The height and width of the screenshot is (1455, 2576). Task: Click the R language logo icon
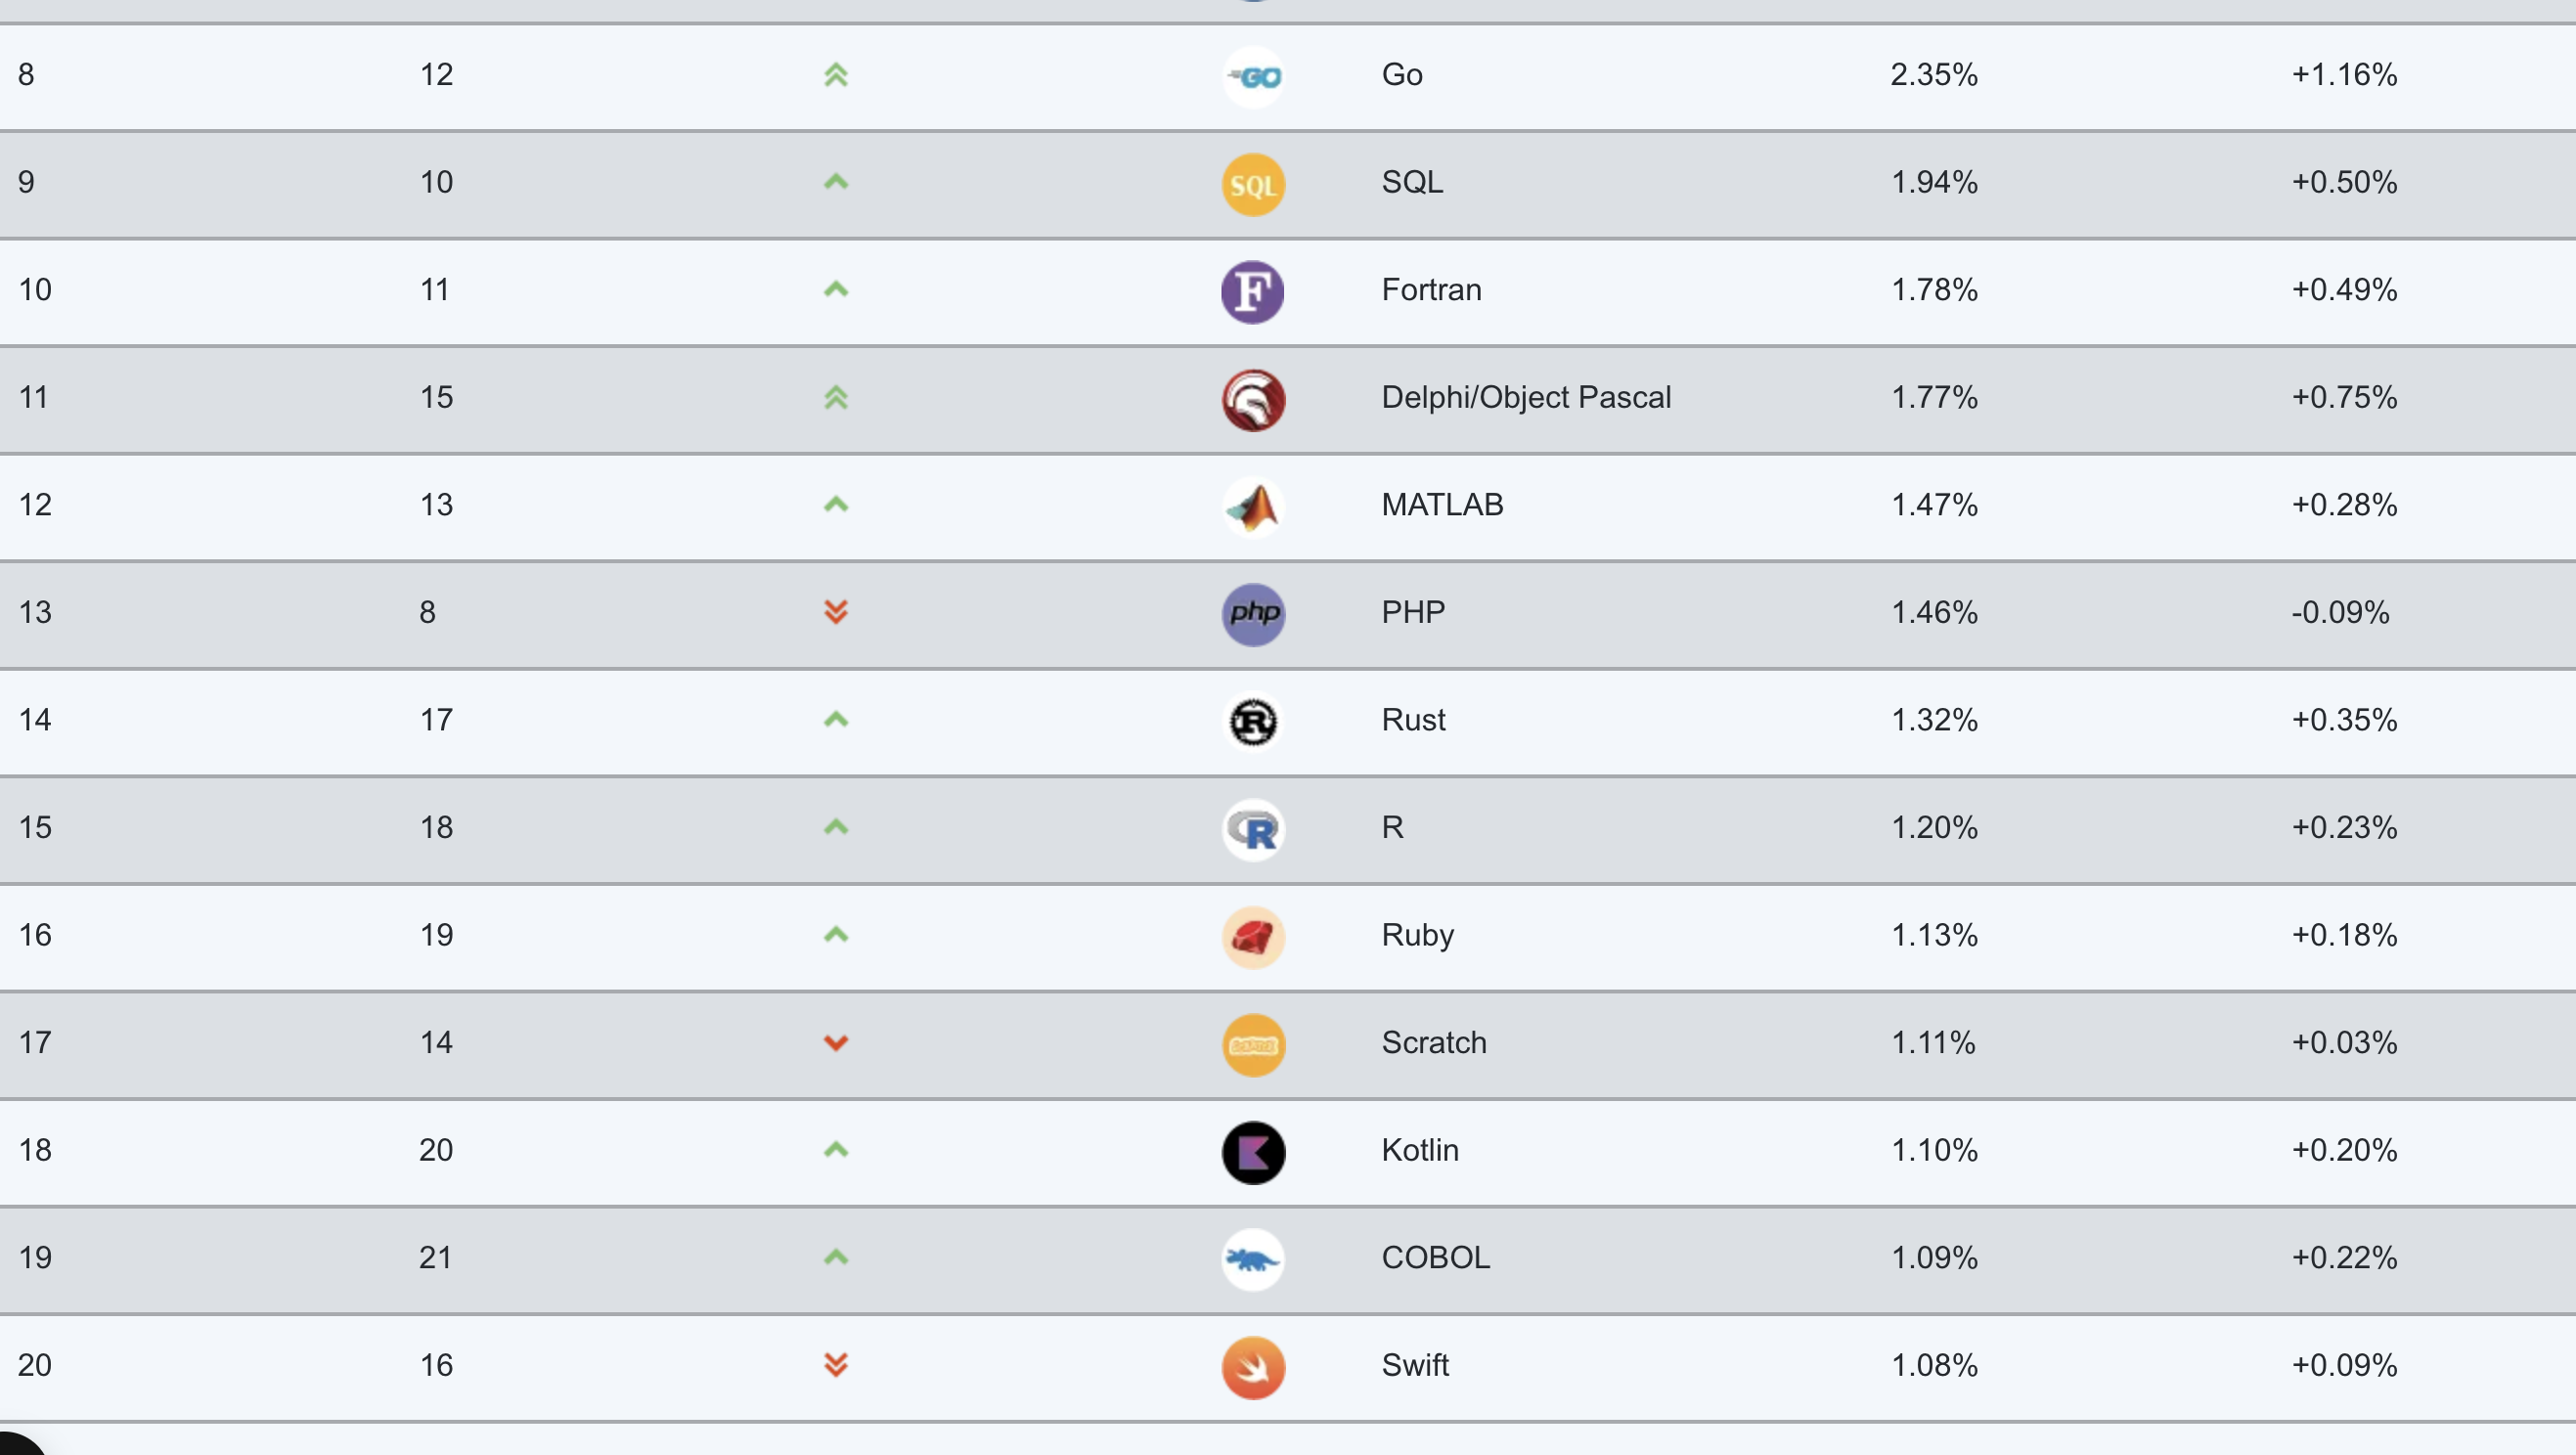pos(1253,830)
